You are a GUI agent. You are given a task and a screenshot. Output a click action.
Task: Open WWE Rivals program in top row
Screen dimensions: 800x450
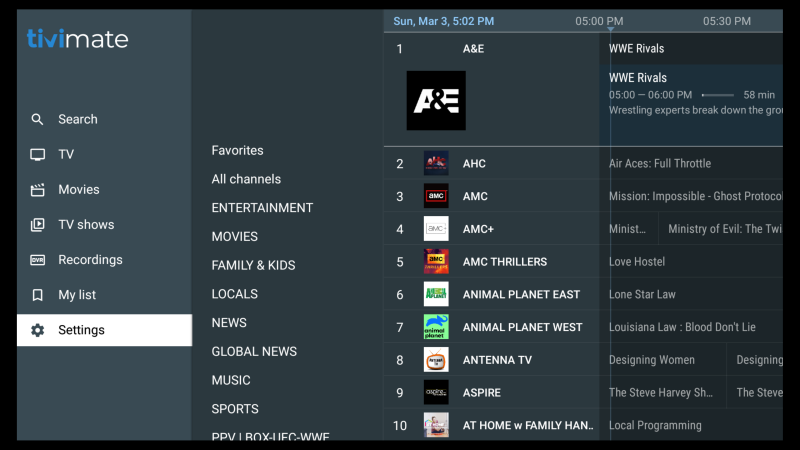tap(636, 48)
